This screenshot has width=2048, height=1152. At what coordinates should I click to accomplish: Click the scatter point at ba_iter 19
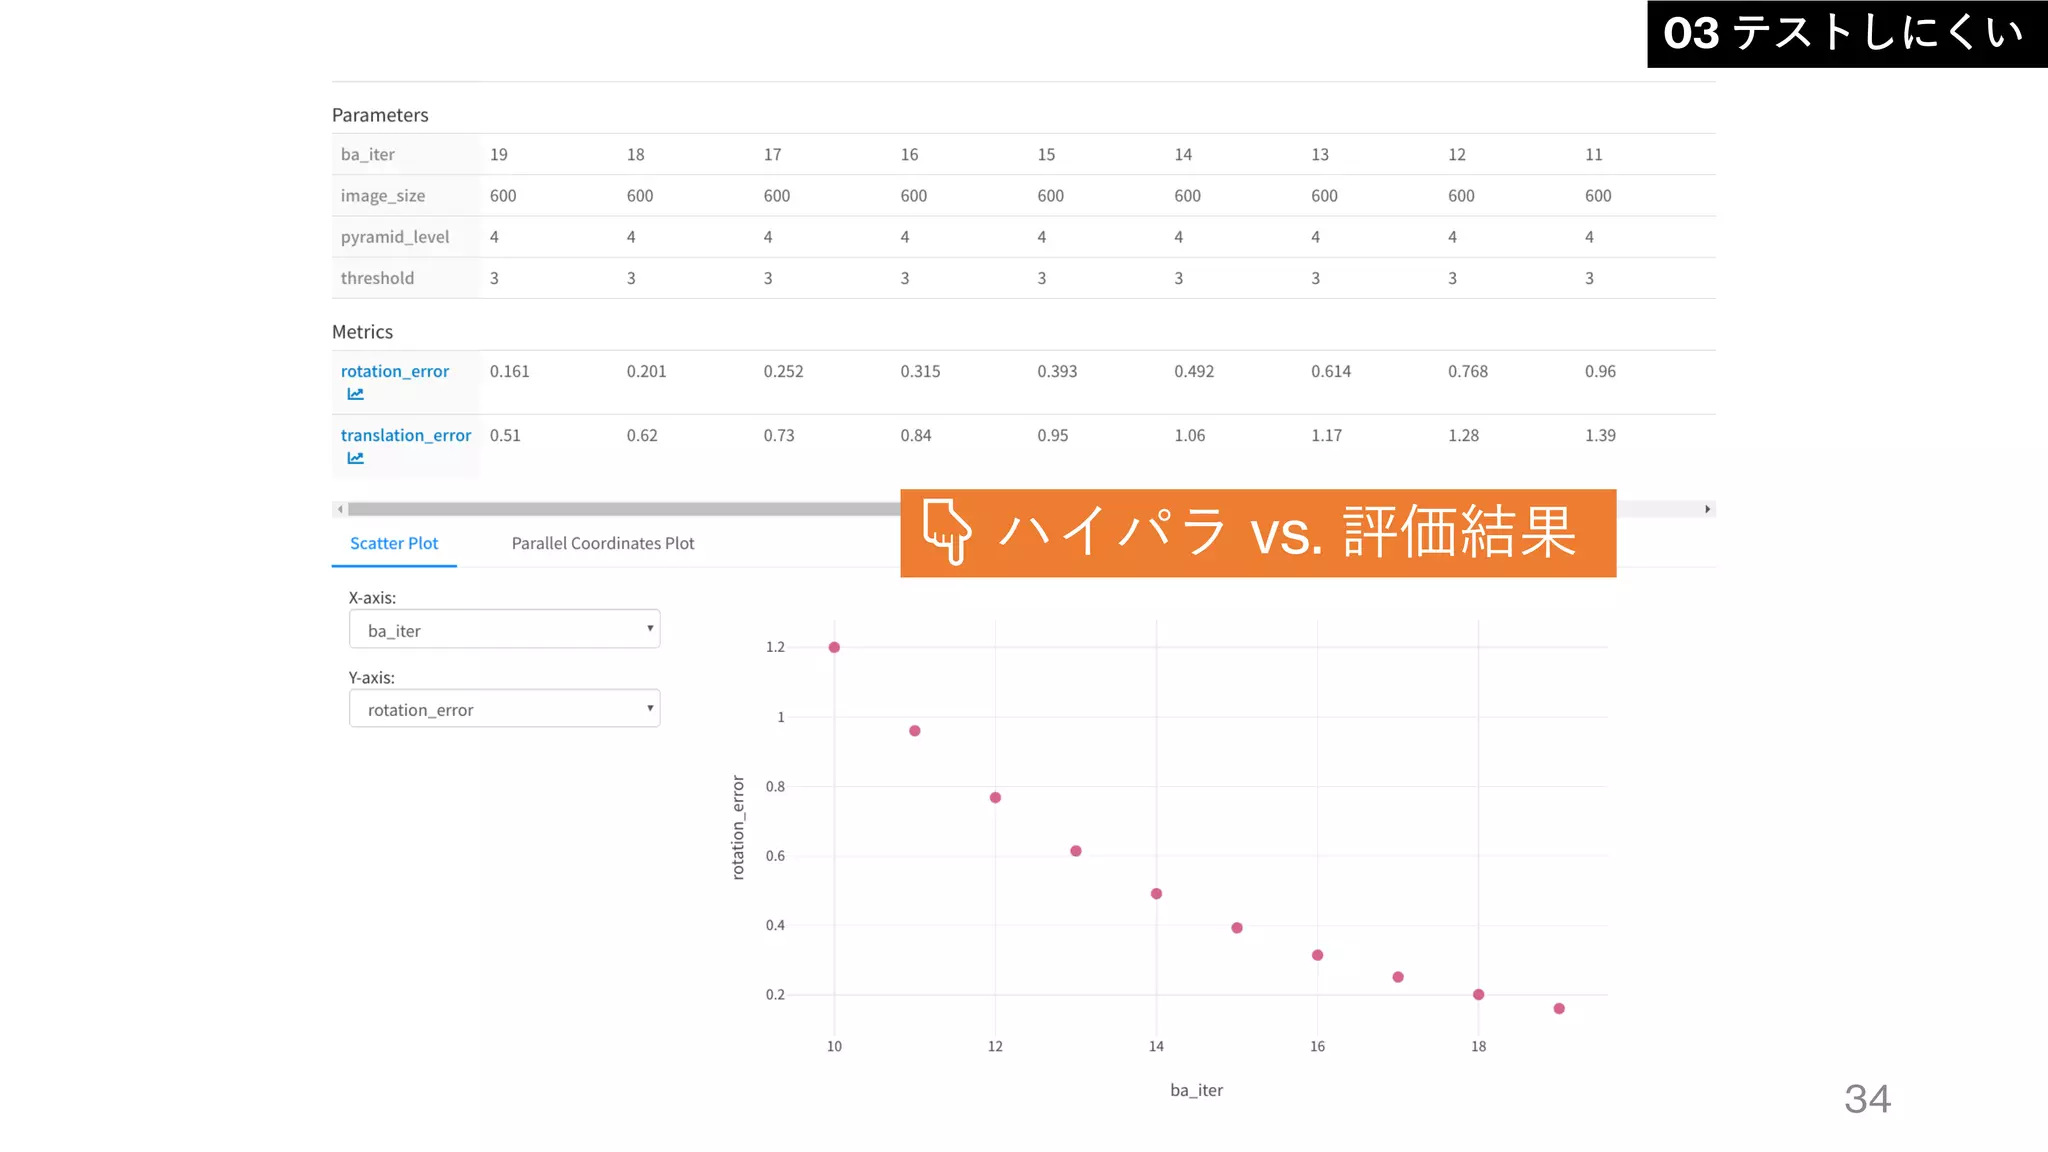click(1559, 1008)
